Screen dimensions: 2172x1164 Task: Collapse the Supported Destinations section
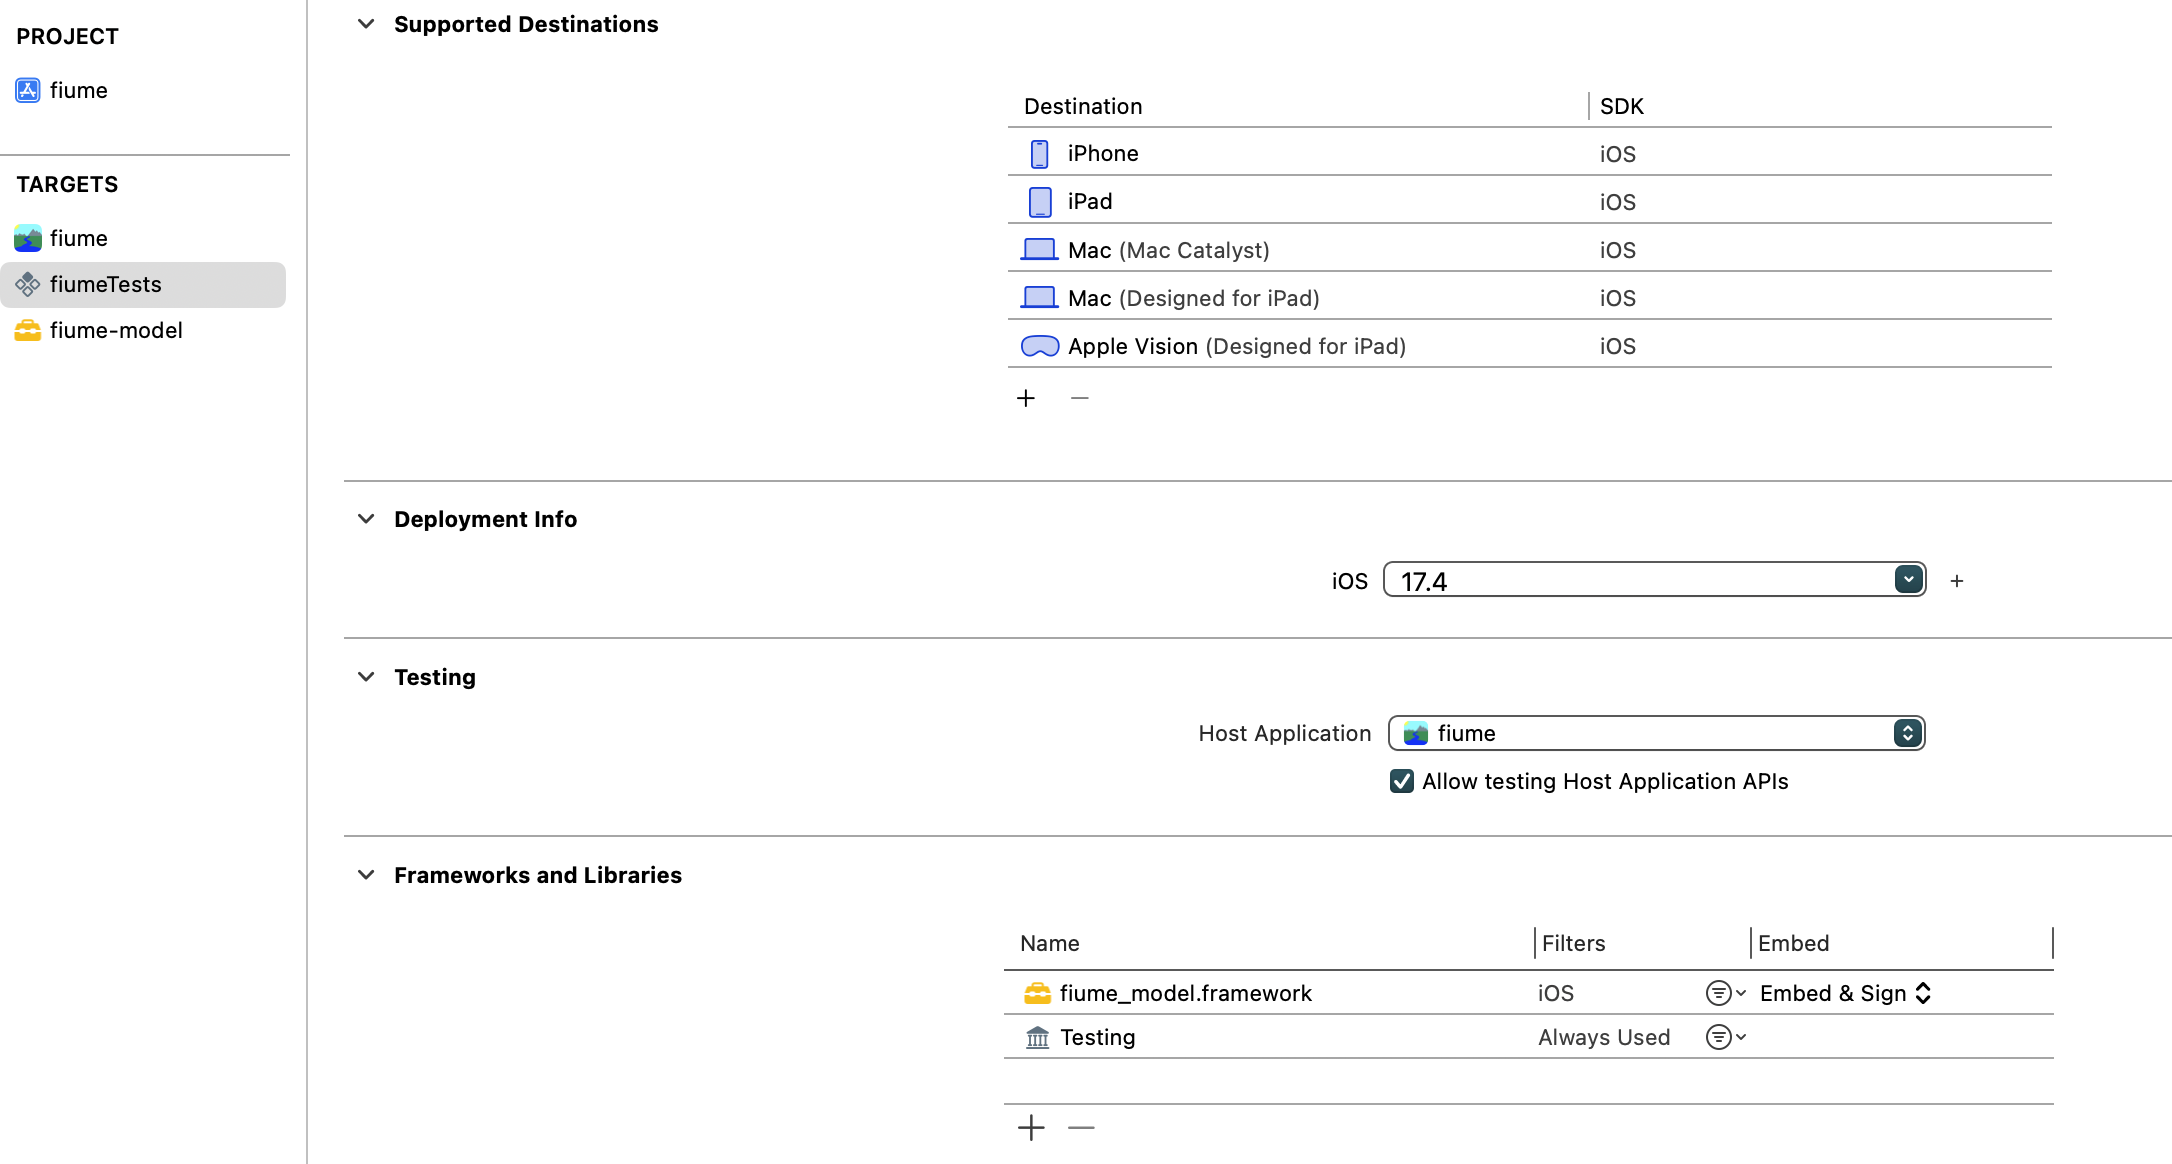366,24
